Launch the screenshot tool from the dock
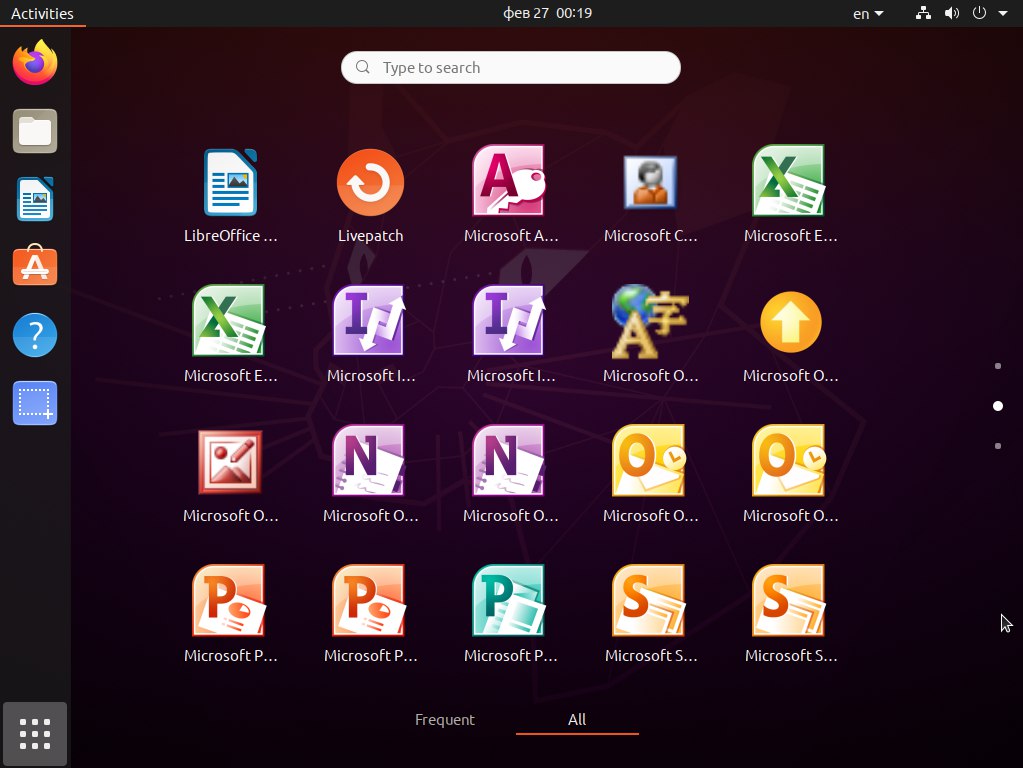This screenshot has height=768, width=1023. [35, 403]
